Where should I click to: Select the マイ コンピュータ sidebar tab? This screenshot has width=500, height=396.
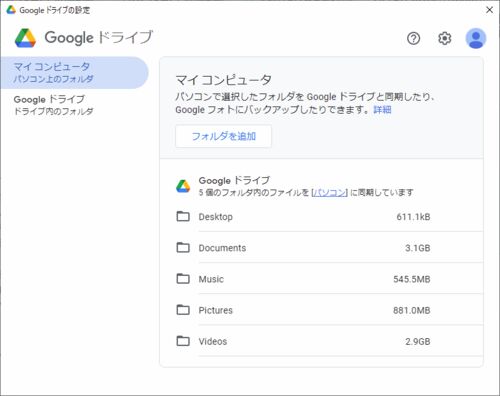coord(74,73)
